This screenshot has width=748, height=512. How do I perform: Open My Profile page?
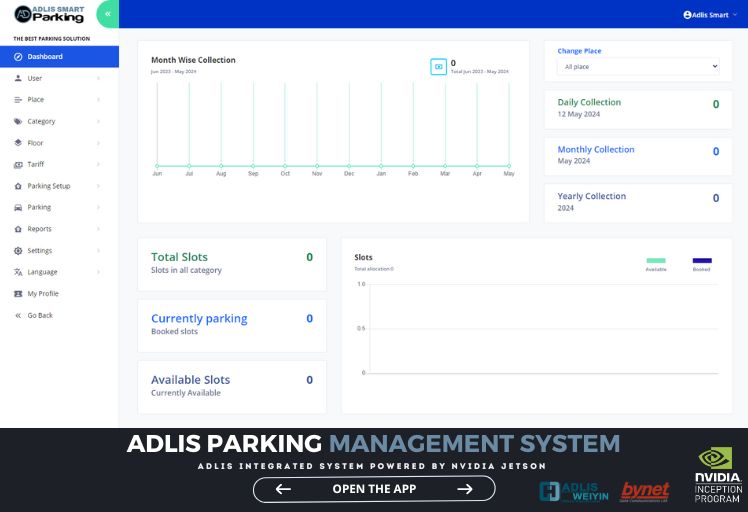(x=42, y=294)
